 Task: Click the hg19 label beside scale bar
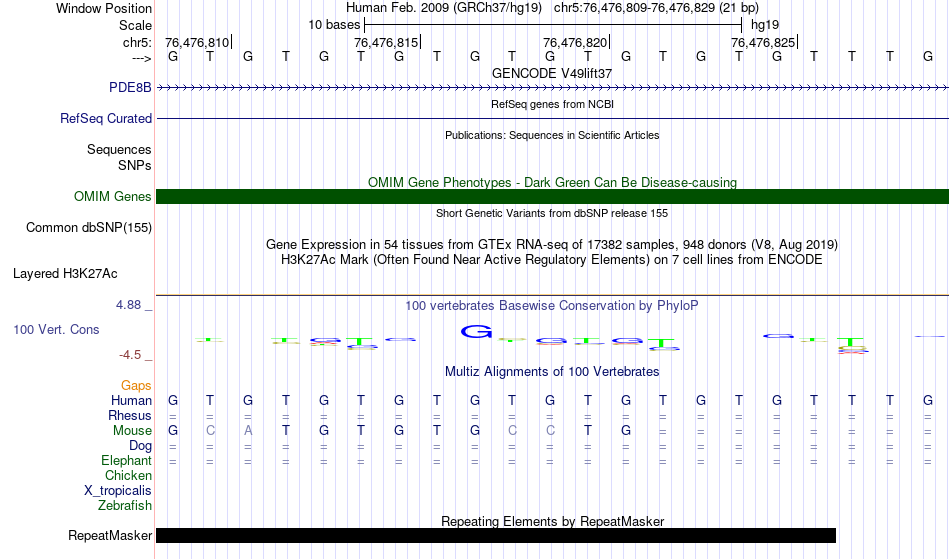(765, 25)
